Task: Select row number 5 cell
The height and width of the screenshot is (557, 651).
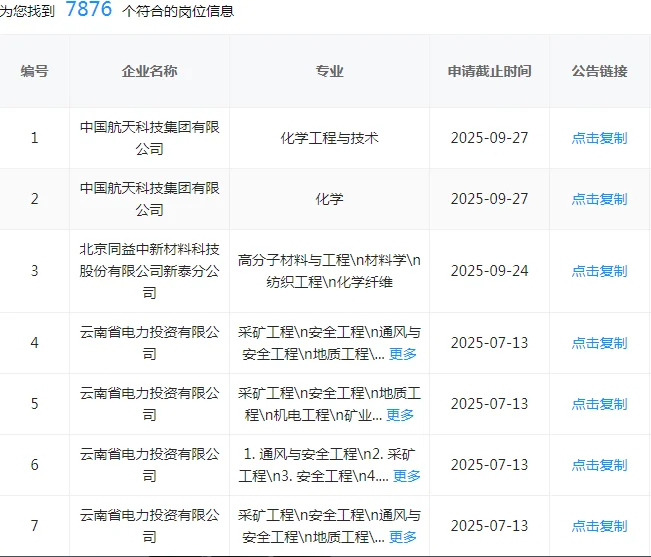Action: 34,404
